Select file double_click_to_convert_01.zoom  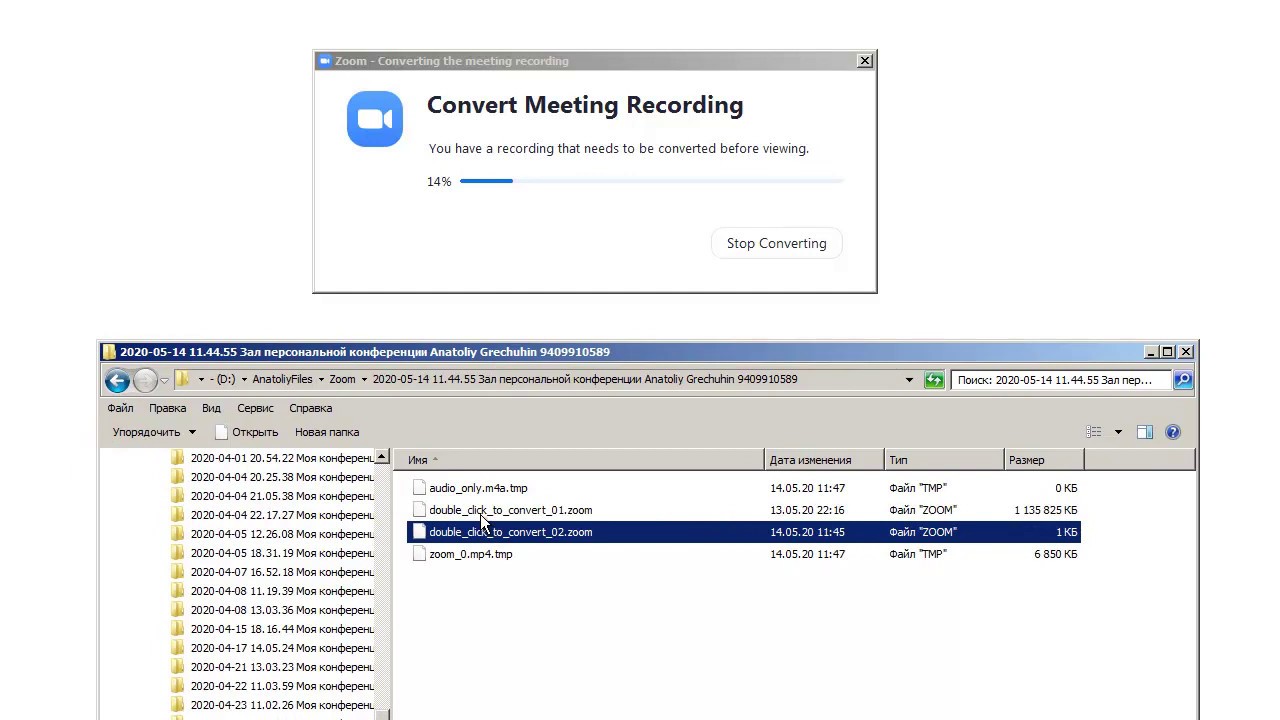tap(510, 510)
